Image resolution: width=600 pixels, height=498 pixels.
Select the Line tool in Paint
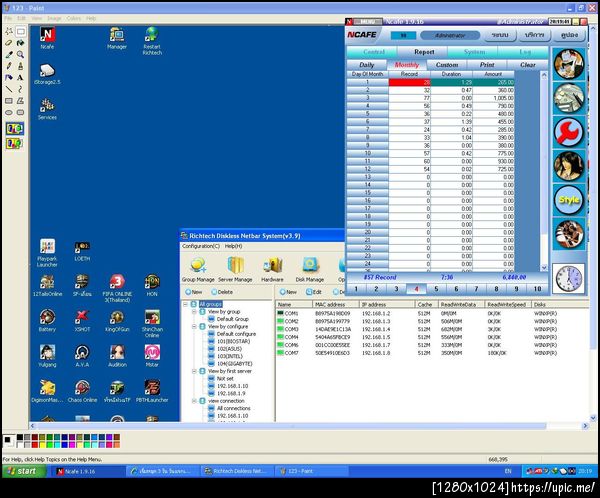(x=9, y=89)
